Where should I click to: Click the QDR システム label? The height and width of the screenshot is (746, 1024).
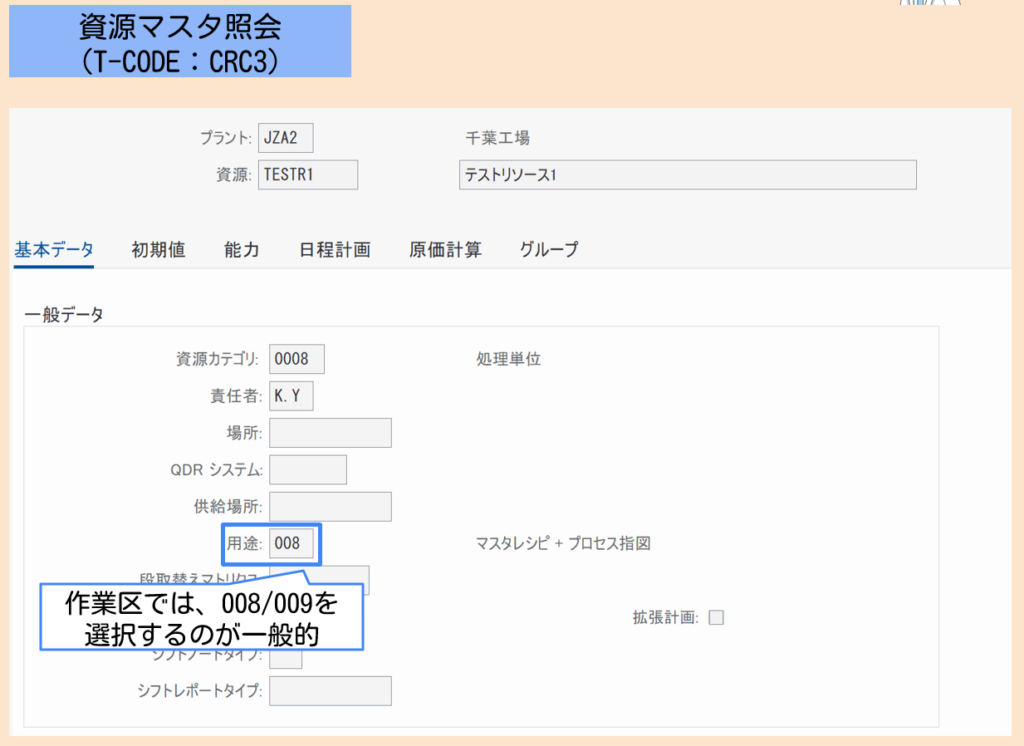[217, 470]
